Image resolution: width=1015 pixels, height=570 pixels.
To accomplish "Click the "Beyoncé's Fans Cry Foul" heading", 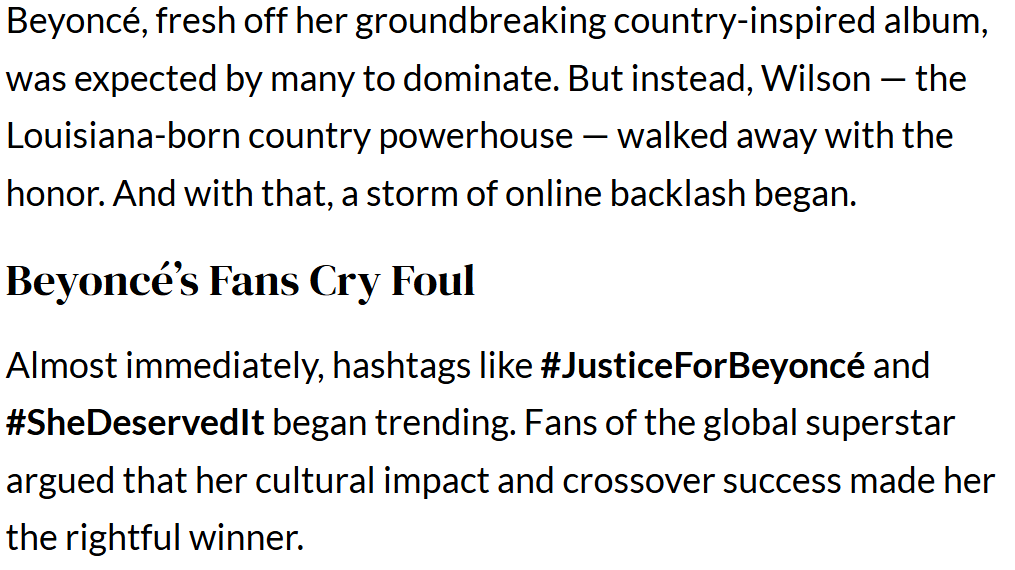I will pos(240,282).
